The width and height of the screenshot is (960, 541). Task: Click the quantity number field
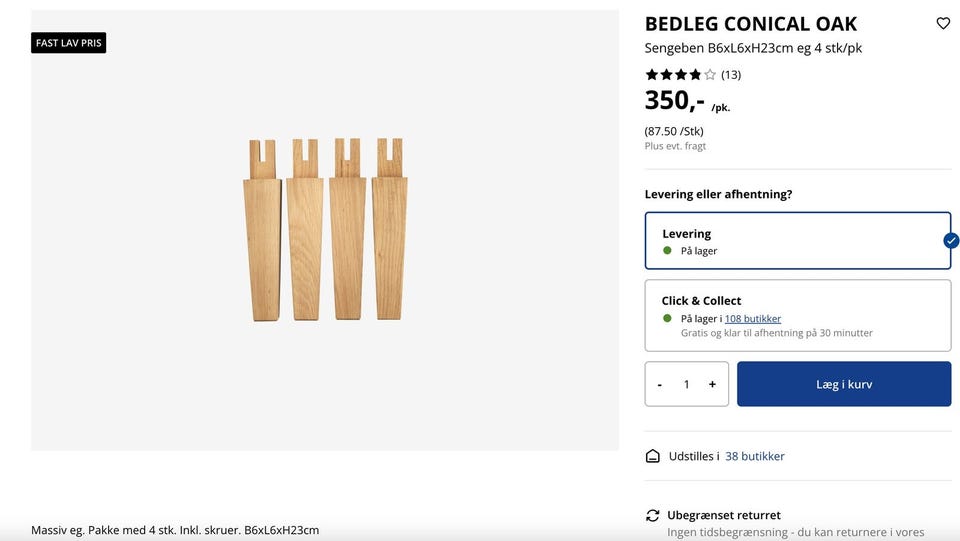(x=686, y=384)
